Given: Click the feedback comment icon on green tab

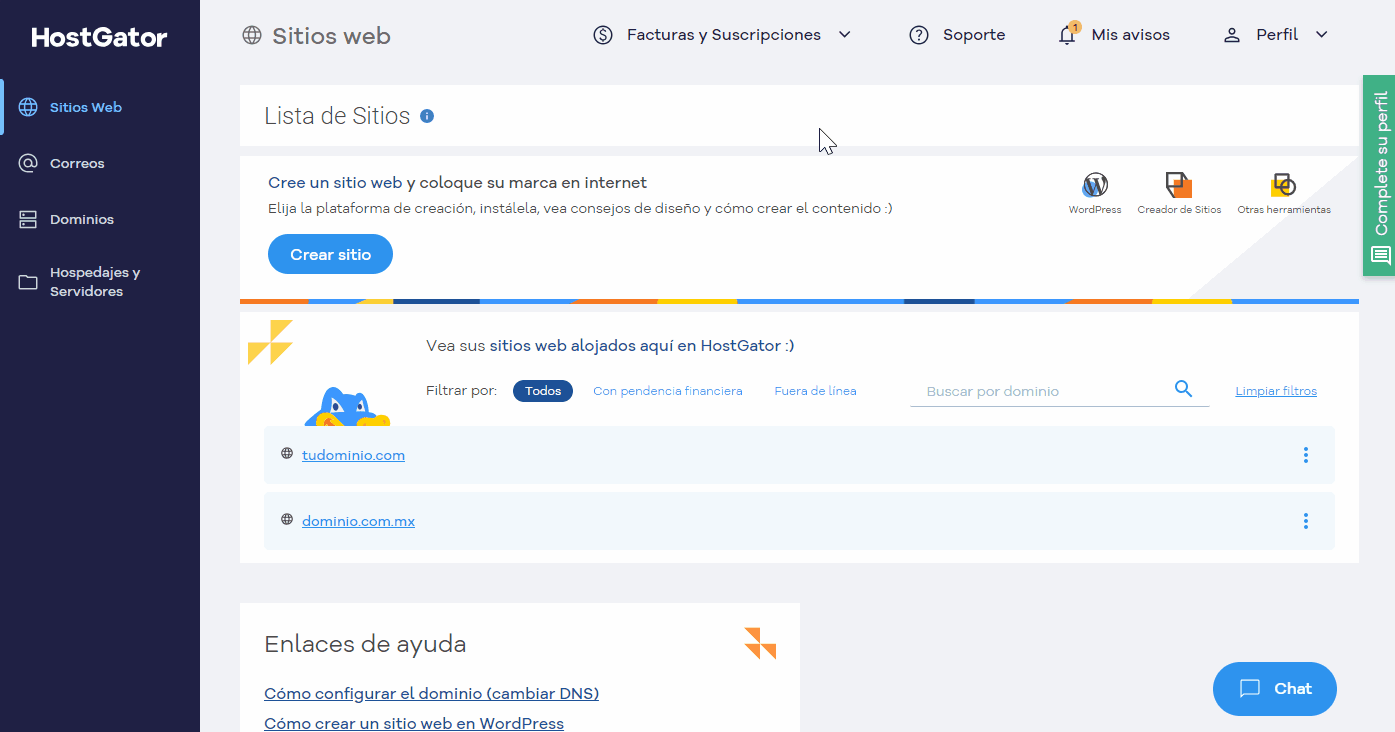Looking at the screenshot, I should tap(1381, 256).
